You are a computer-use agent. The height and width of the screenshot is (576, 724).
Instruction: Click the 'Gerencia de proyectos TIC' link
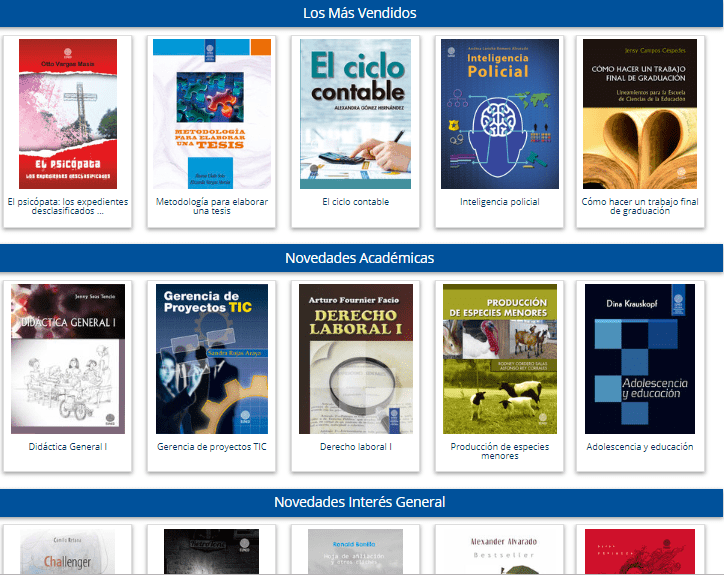pos(212,447)
